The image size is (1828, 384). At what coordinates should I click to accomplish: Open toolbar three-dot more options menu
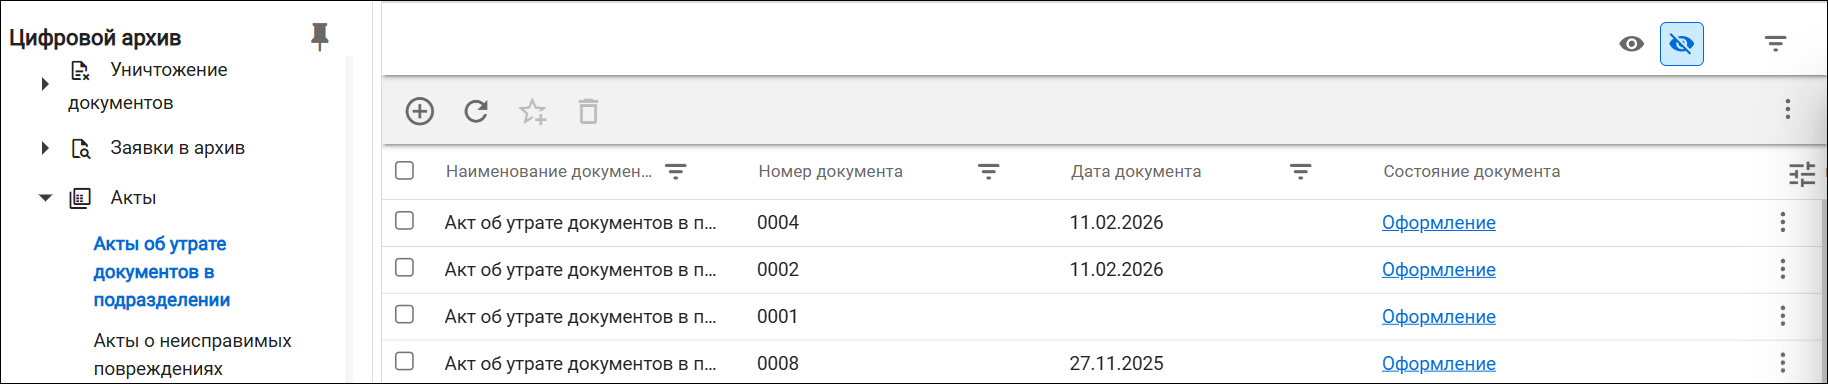1788,109
